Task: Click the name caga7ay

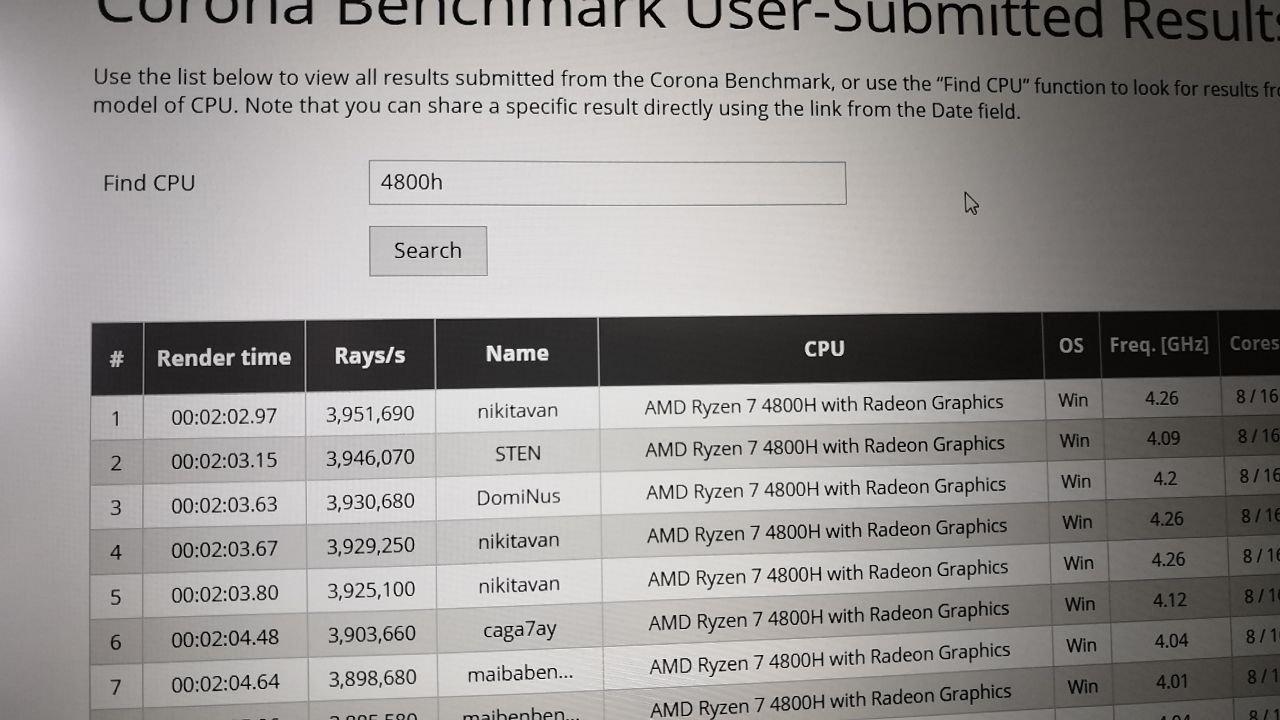Action: 519,629
